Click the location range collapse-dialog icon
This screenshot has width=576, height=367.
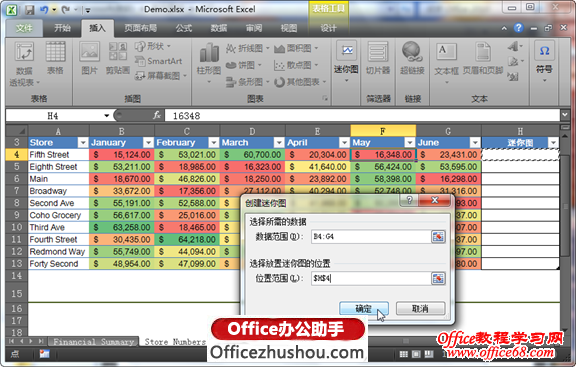[438, 278]
